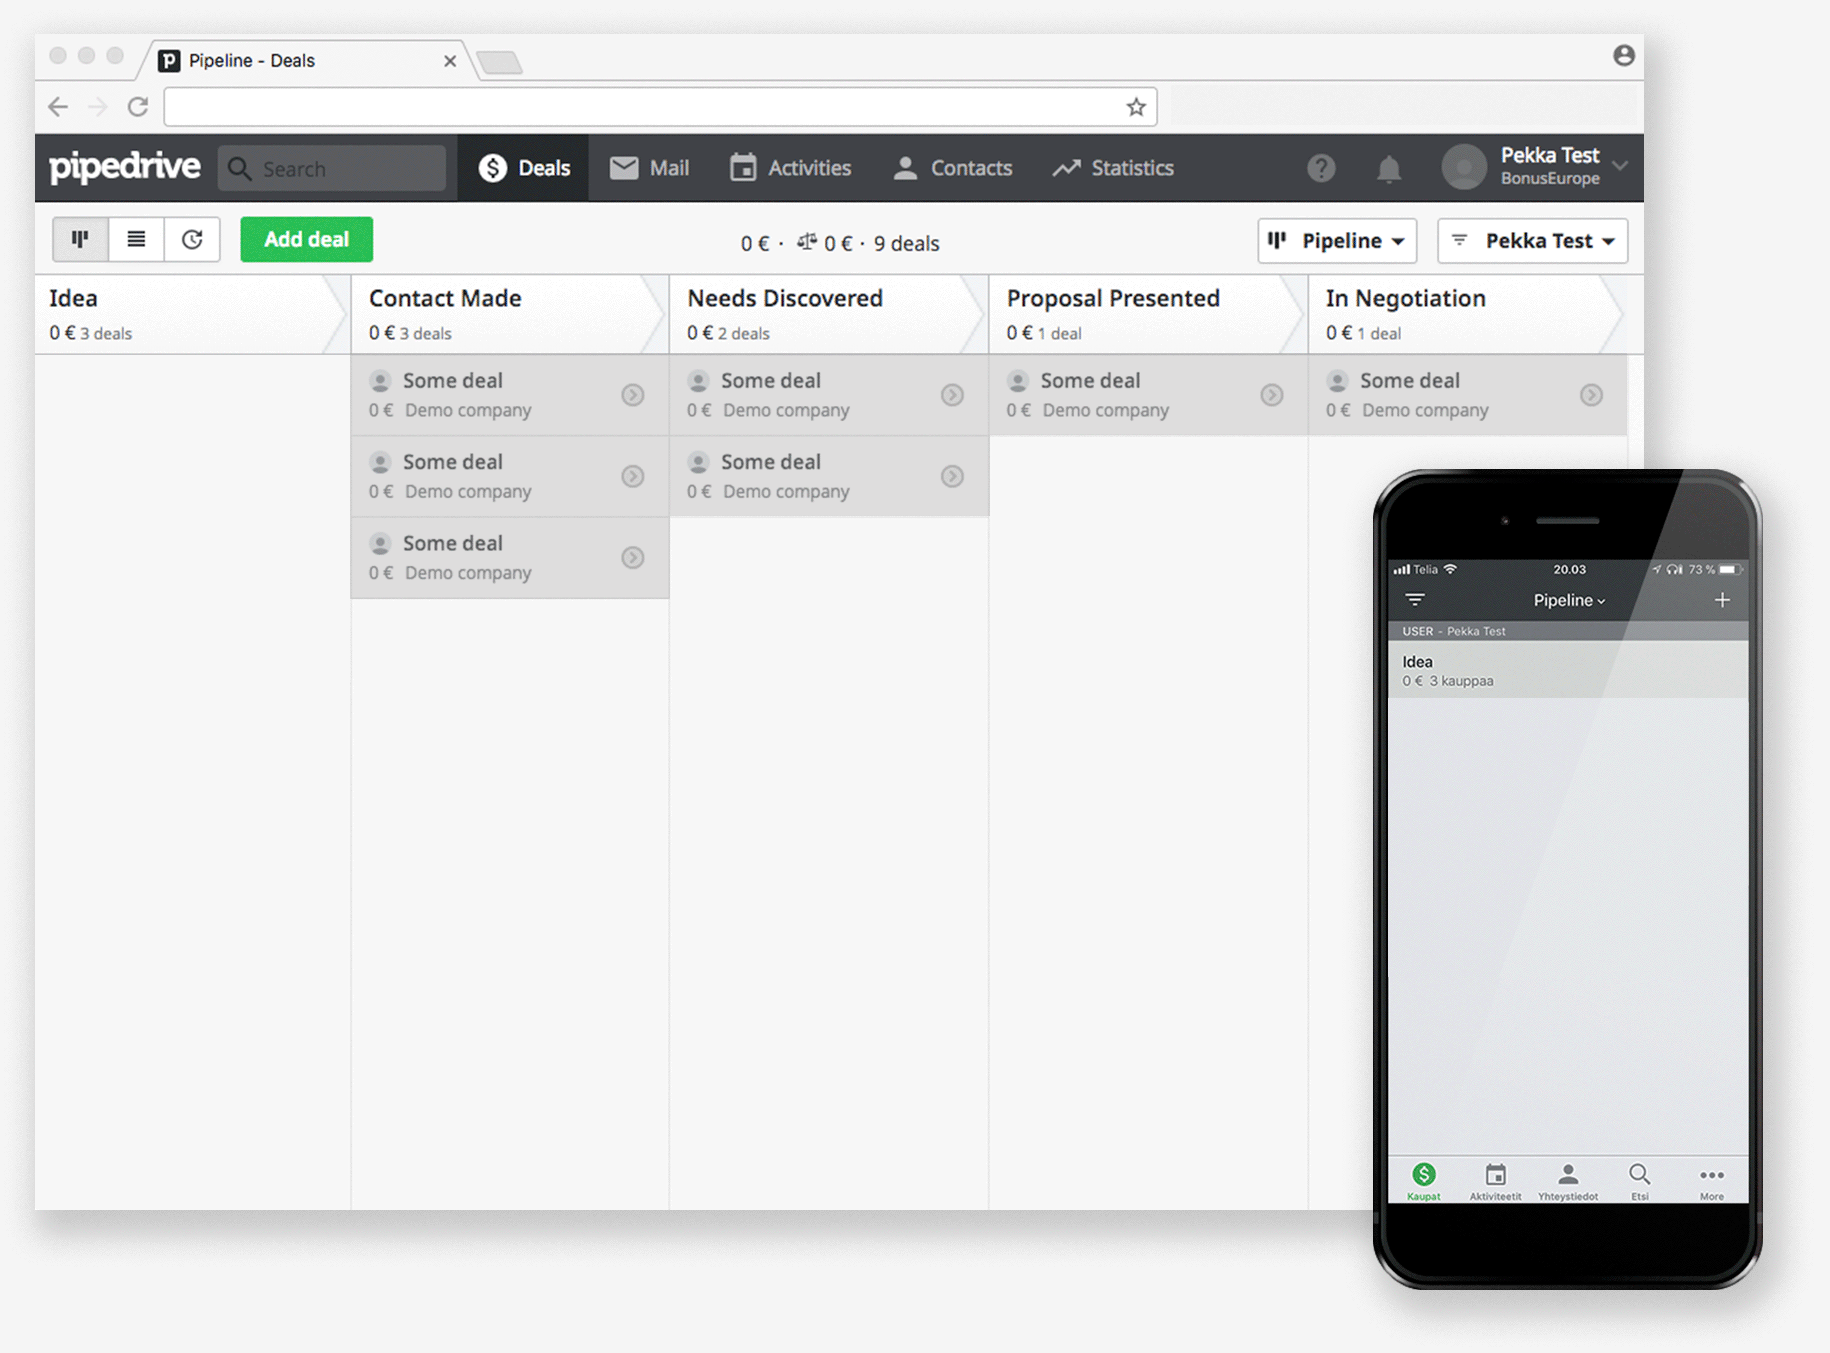1830x1353 pixels.
Task: Switch to forecast view icon
Action: click(x=192, y=239)
